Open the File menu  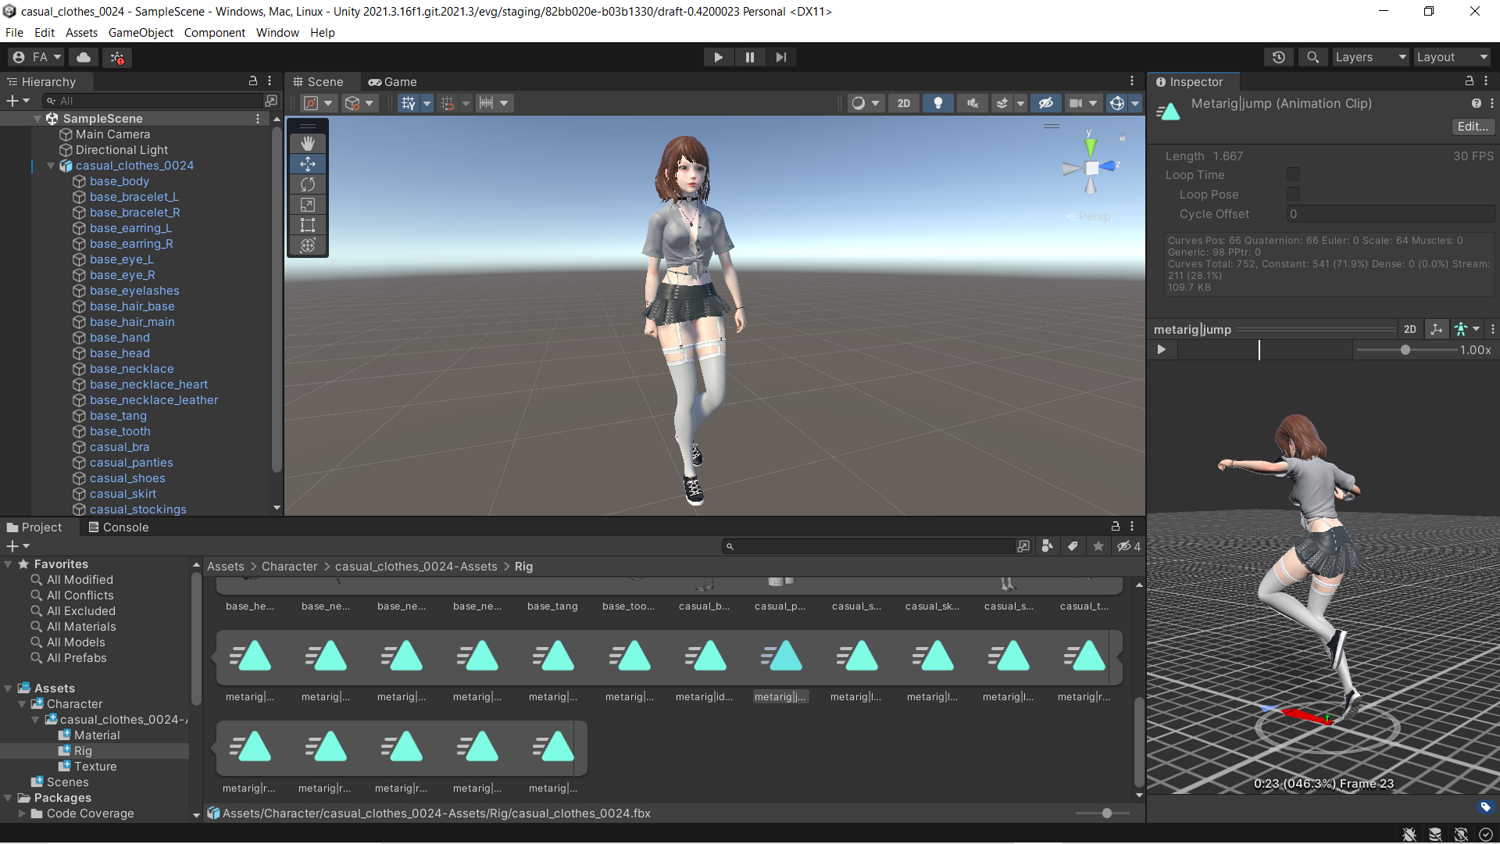pyautogui.click(x=14, y=32)
